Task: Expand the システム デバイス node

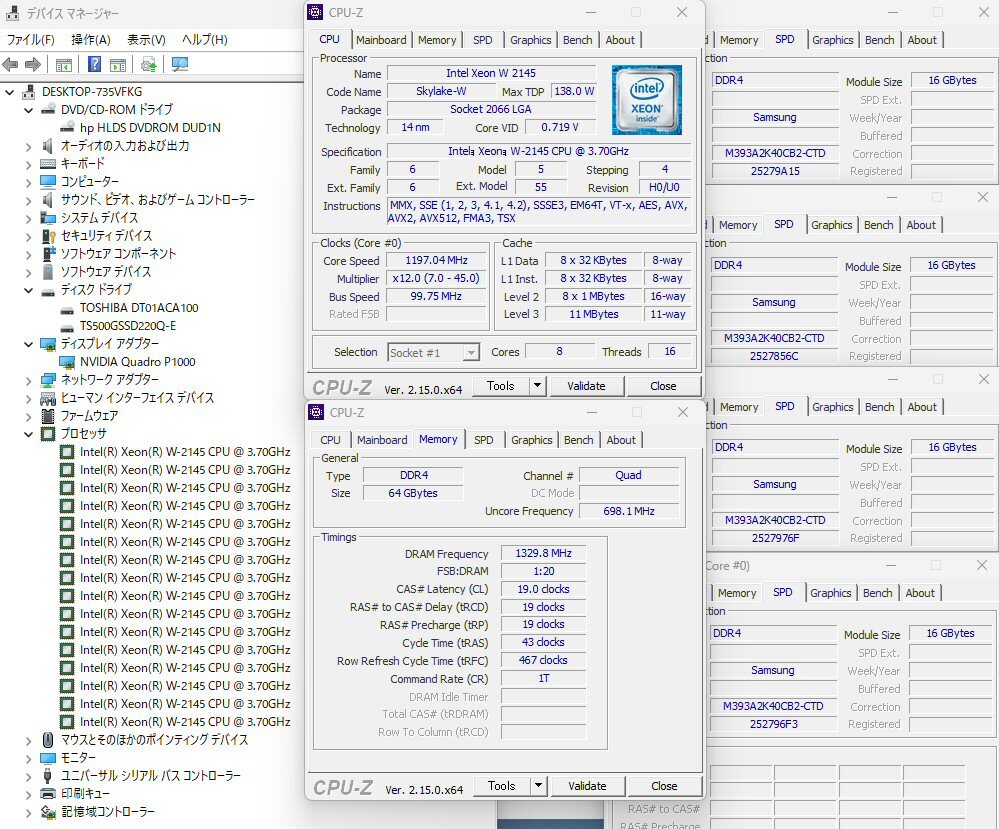Action: [29, 219]
